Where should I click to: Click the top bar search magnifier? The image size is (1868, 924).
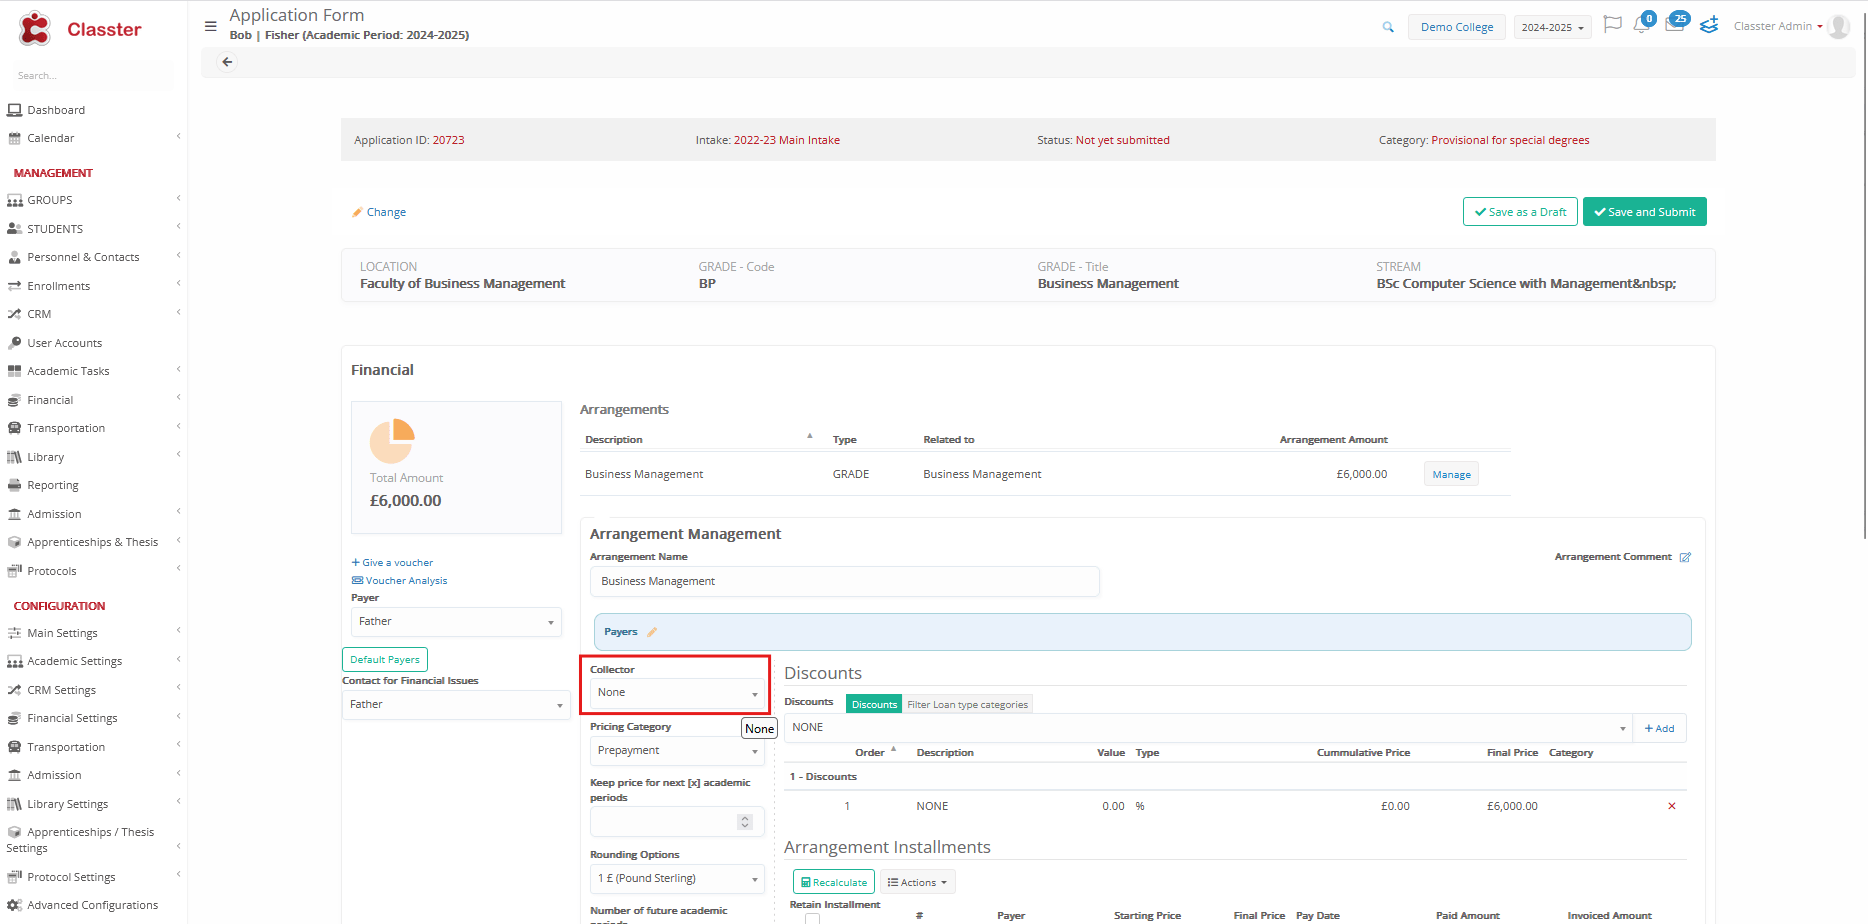coord(1388,27)
